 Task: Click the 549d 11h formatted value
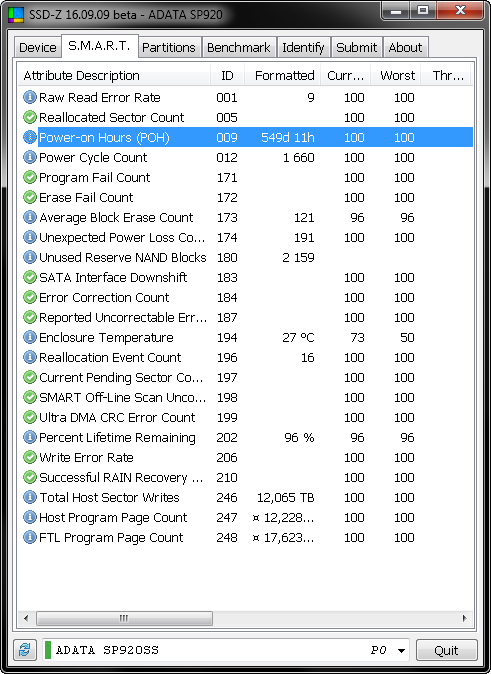pos(288,138)
